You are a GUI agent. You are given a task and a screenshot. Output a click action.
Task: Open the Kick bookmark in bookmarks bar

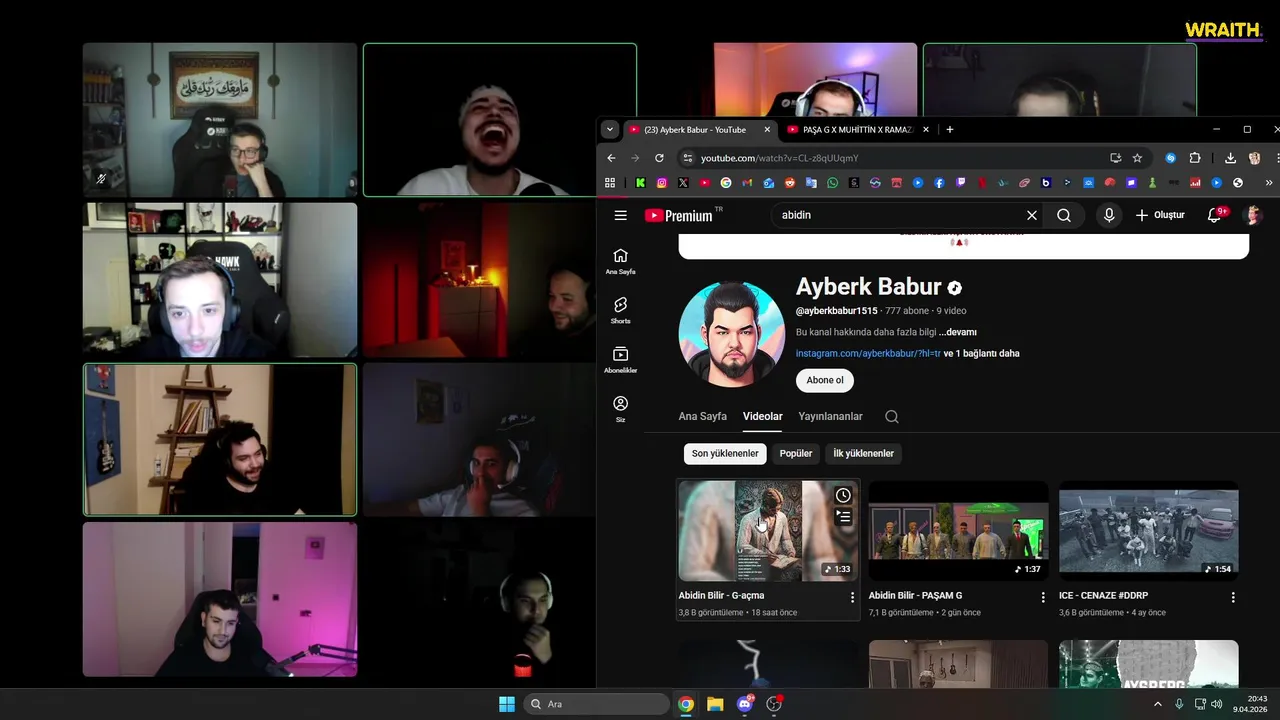pyautogui.click(x=640, y=183)
